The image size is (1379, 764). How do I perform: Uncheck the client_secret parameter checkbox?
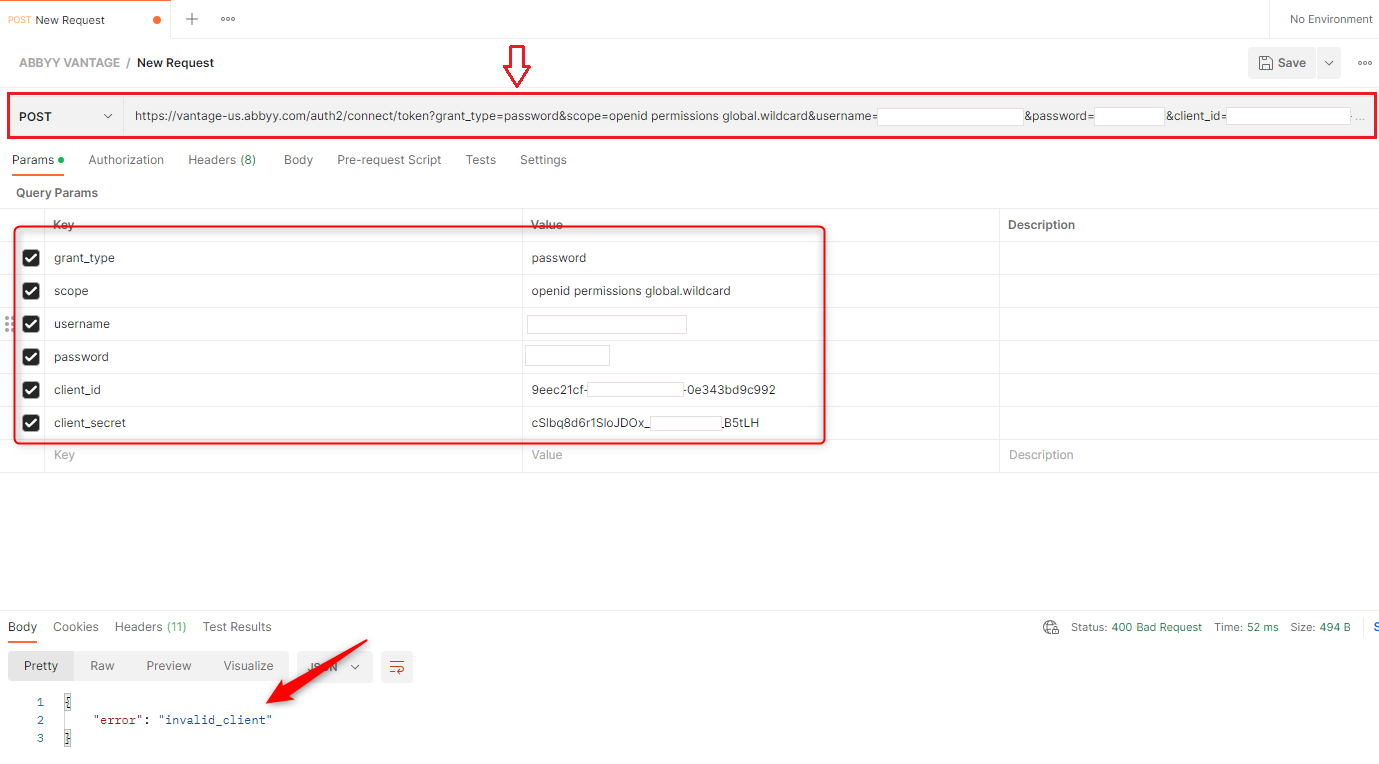[31, 423]
